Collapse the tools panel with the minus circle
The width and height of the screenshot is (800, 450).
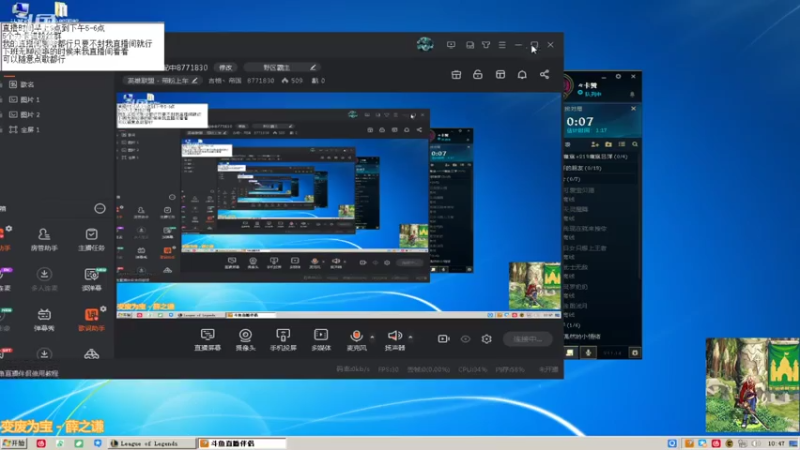pos(99,209)
